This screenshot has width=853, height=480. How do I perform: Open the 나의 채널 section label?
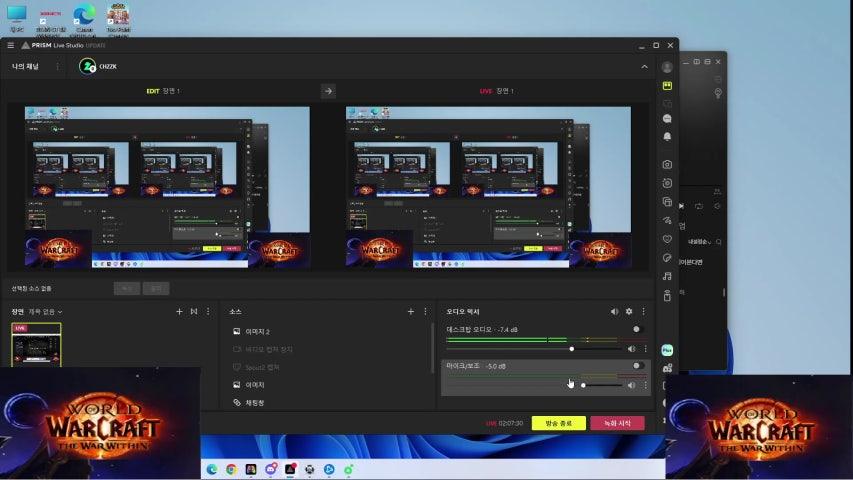coord(25,66)
